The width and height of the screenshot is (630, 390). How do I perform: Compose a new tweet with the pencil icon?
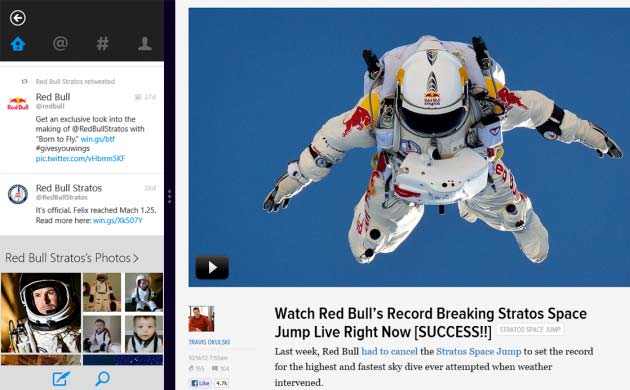coord(61,378)
